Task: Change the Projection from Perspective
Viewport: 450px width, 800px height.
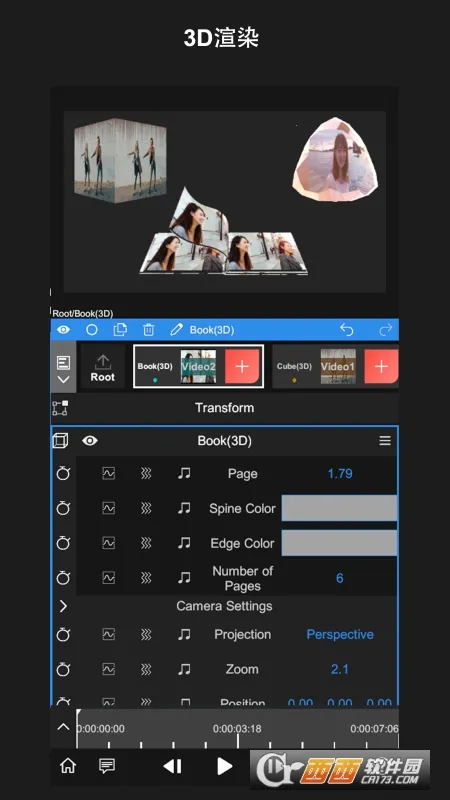Action: pyautogui.click(x=340, y=635)
